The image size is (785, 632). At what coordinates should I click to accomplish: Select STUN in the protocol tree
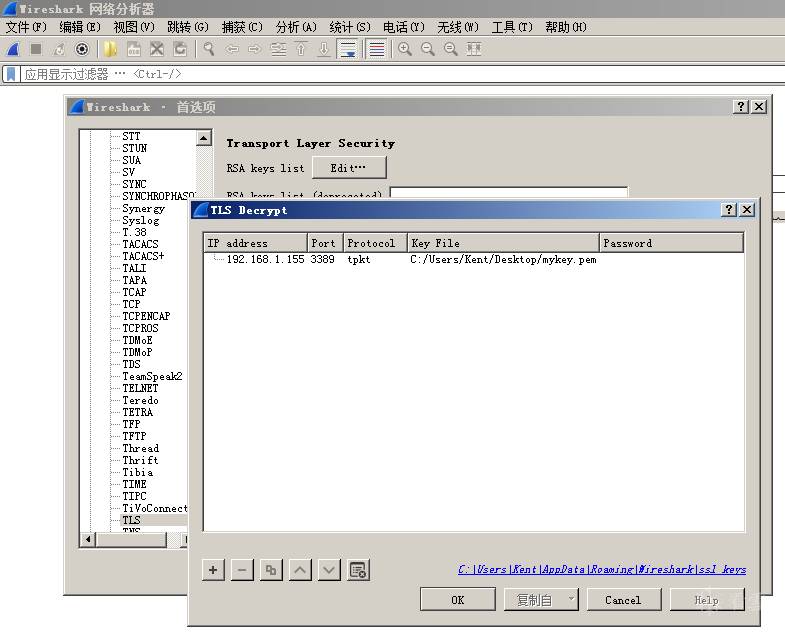click(135, 148)
